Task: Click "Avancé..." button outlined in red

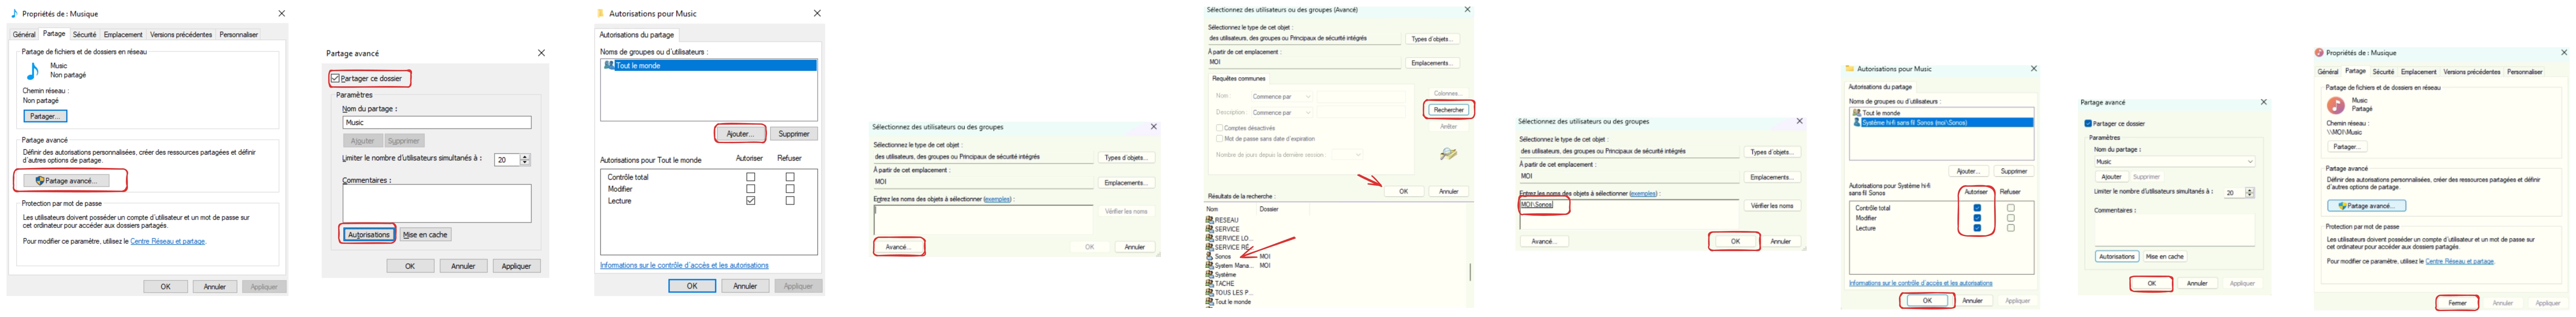Action: coord(898,247)
